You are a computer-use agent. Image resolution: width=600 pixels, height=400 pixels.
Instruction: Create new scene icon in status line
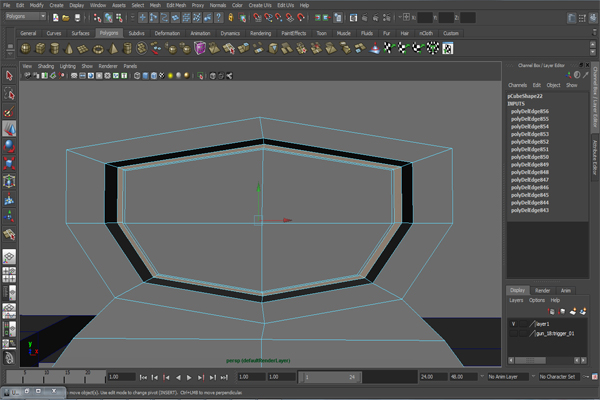click(x=55, y=18)
